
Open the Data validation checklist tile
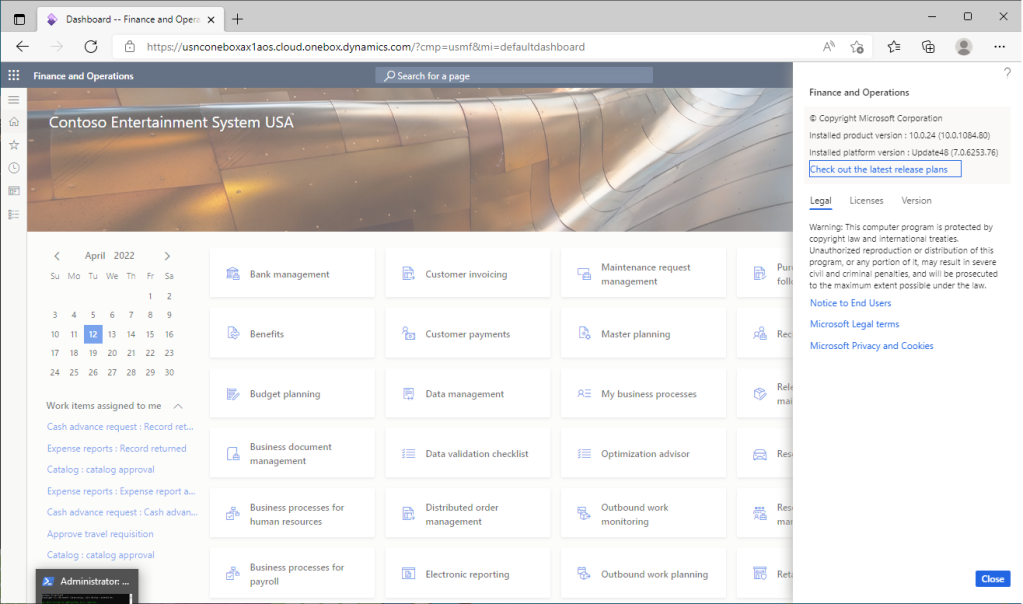tap(468, 454)
